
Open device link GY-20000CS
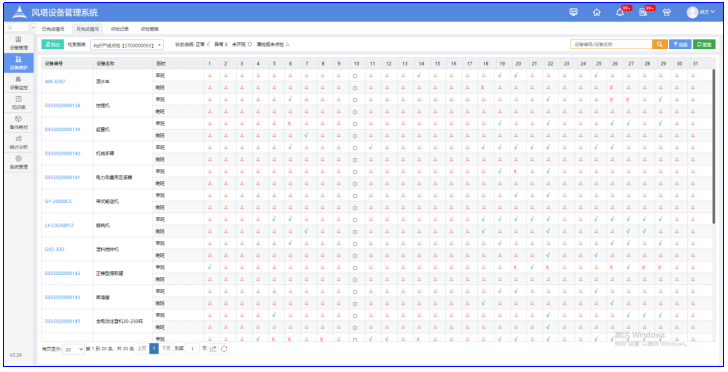pyautogui.click(x=58, y=201)
